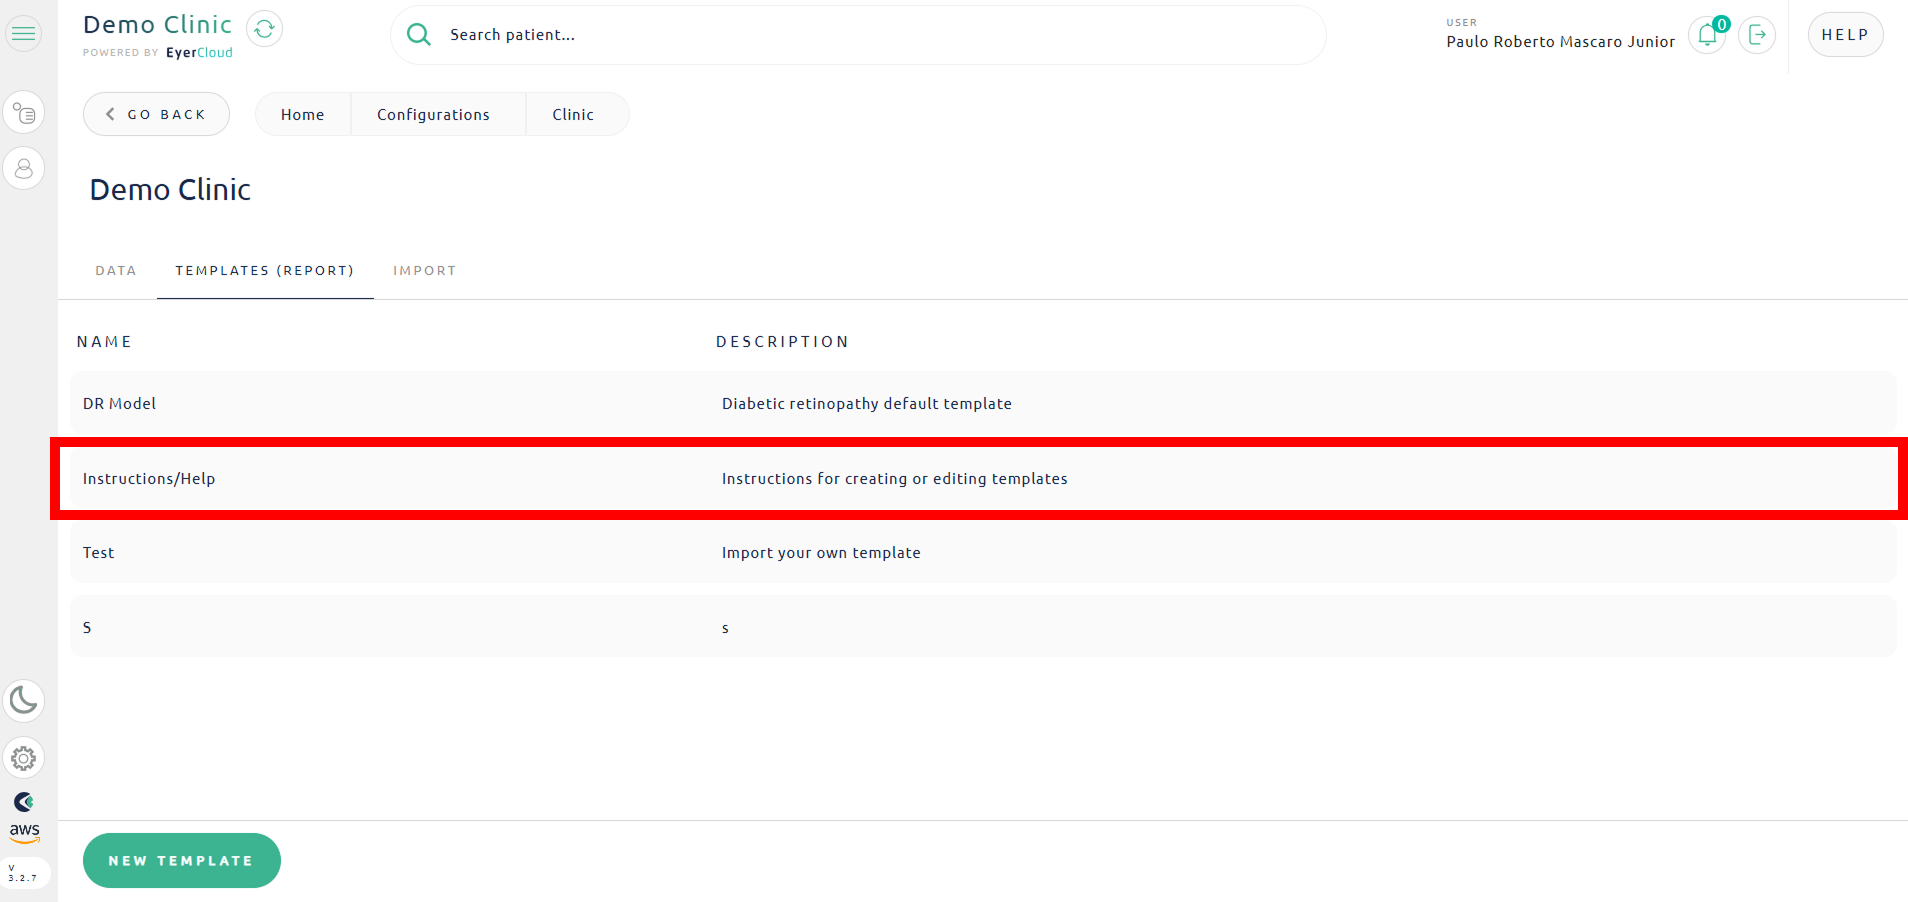Open the hamburger menu in sidebar
The width and height of the screenshot is (1908, 902).
(x=24, y=34)
